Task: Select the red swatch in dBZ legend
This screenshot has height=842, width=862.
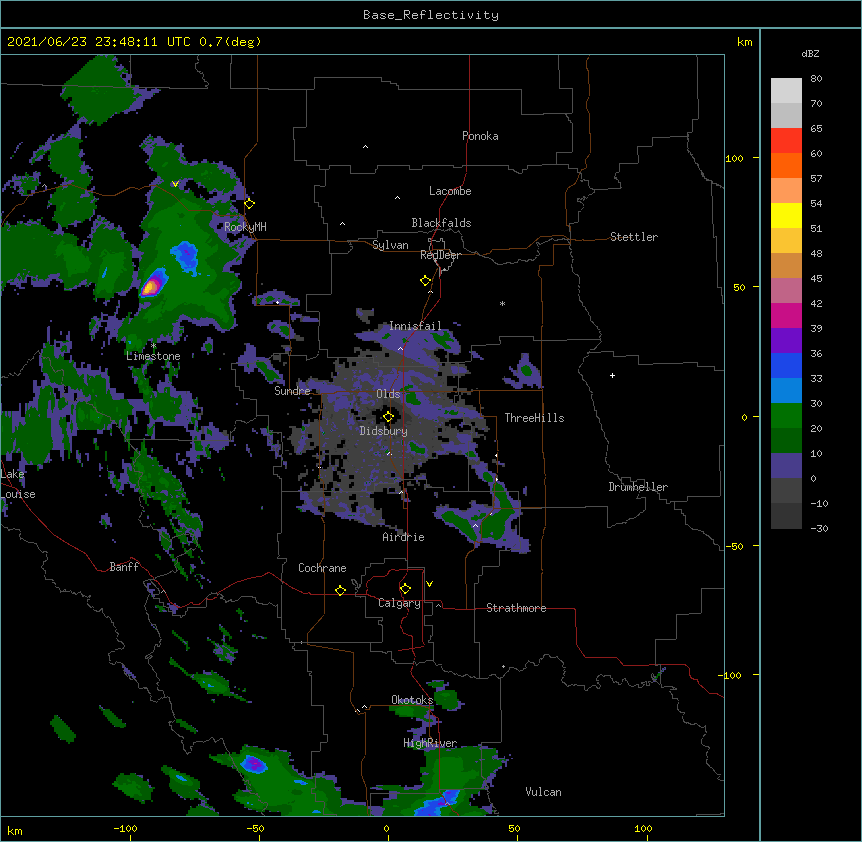Action: coord(786,140)
